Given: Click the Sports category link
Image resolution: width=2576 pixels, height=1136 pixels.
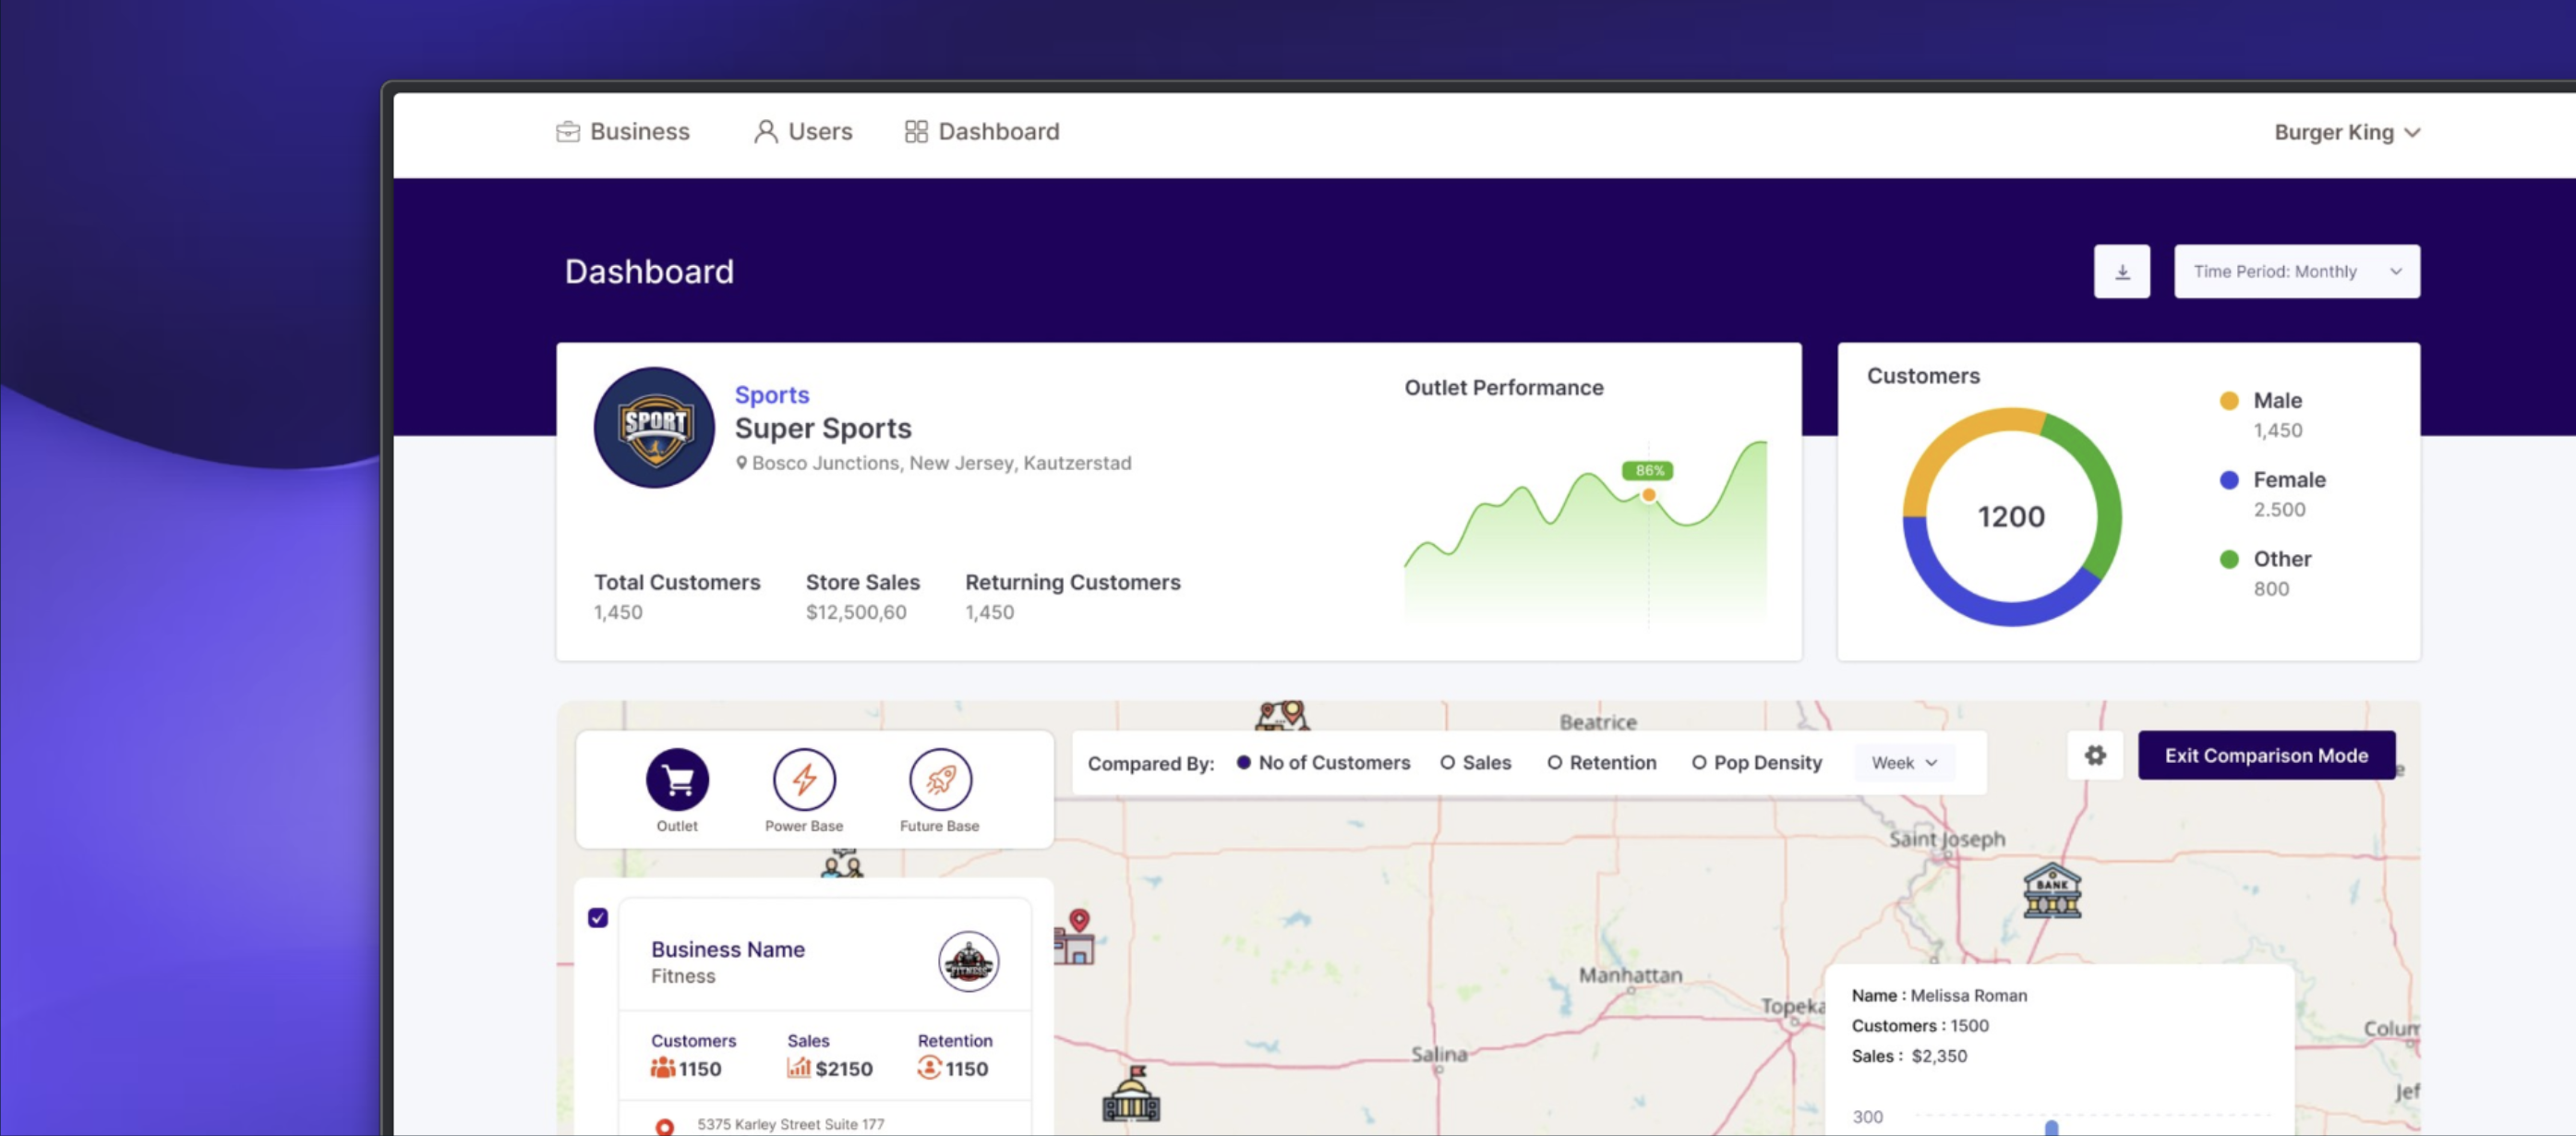Looking at the screenshot, I should click(771, 394).
